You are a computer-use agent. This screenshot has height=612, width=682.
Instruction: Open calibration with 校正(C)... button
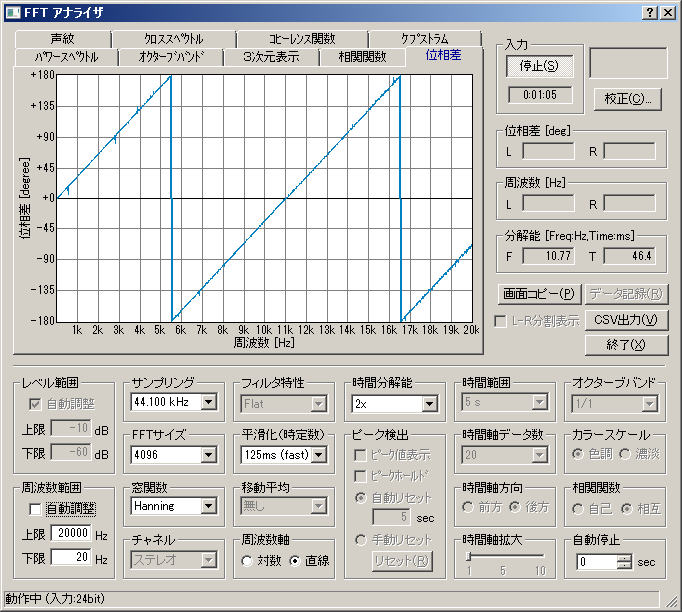click(628, 99)
